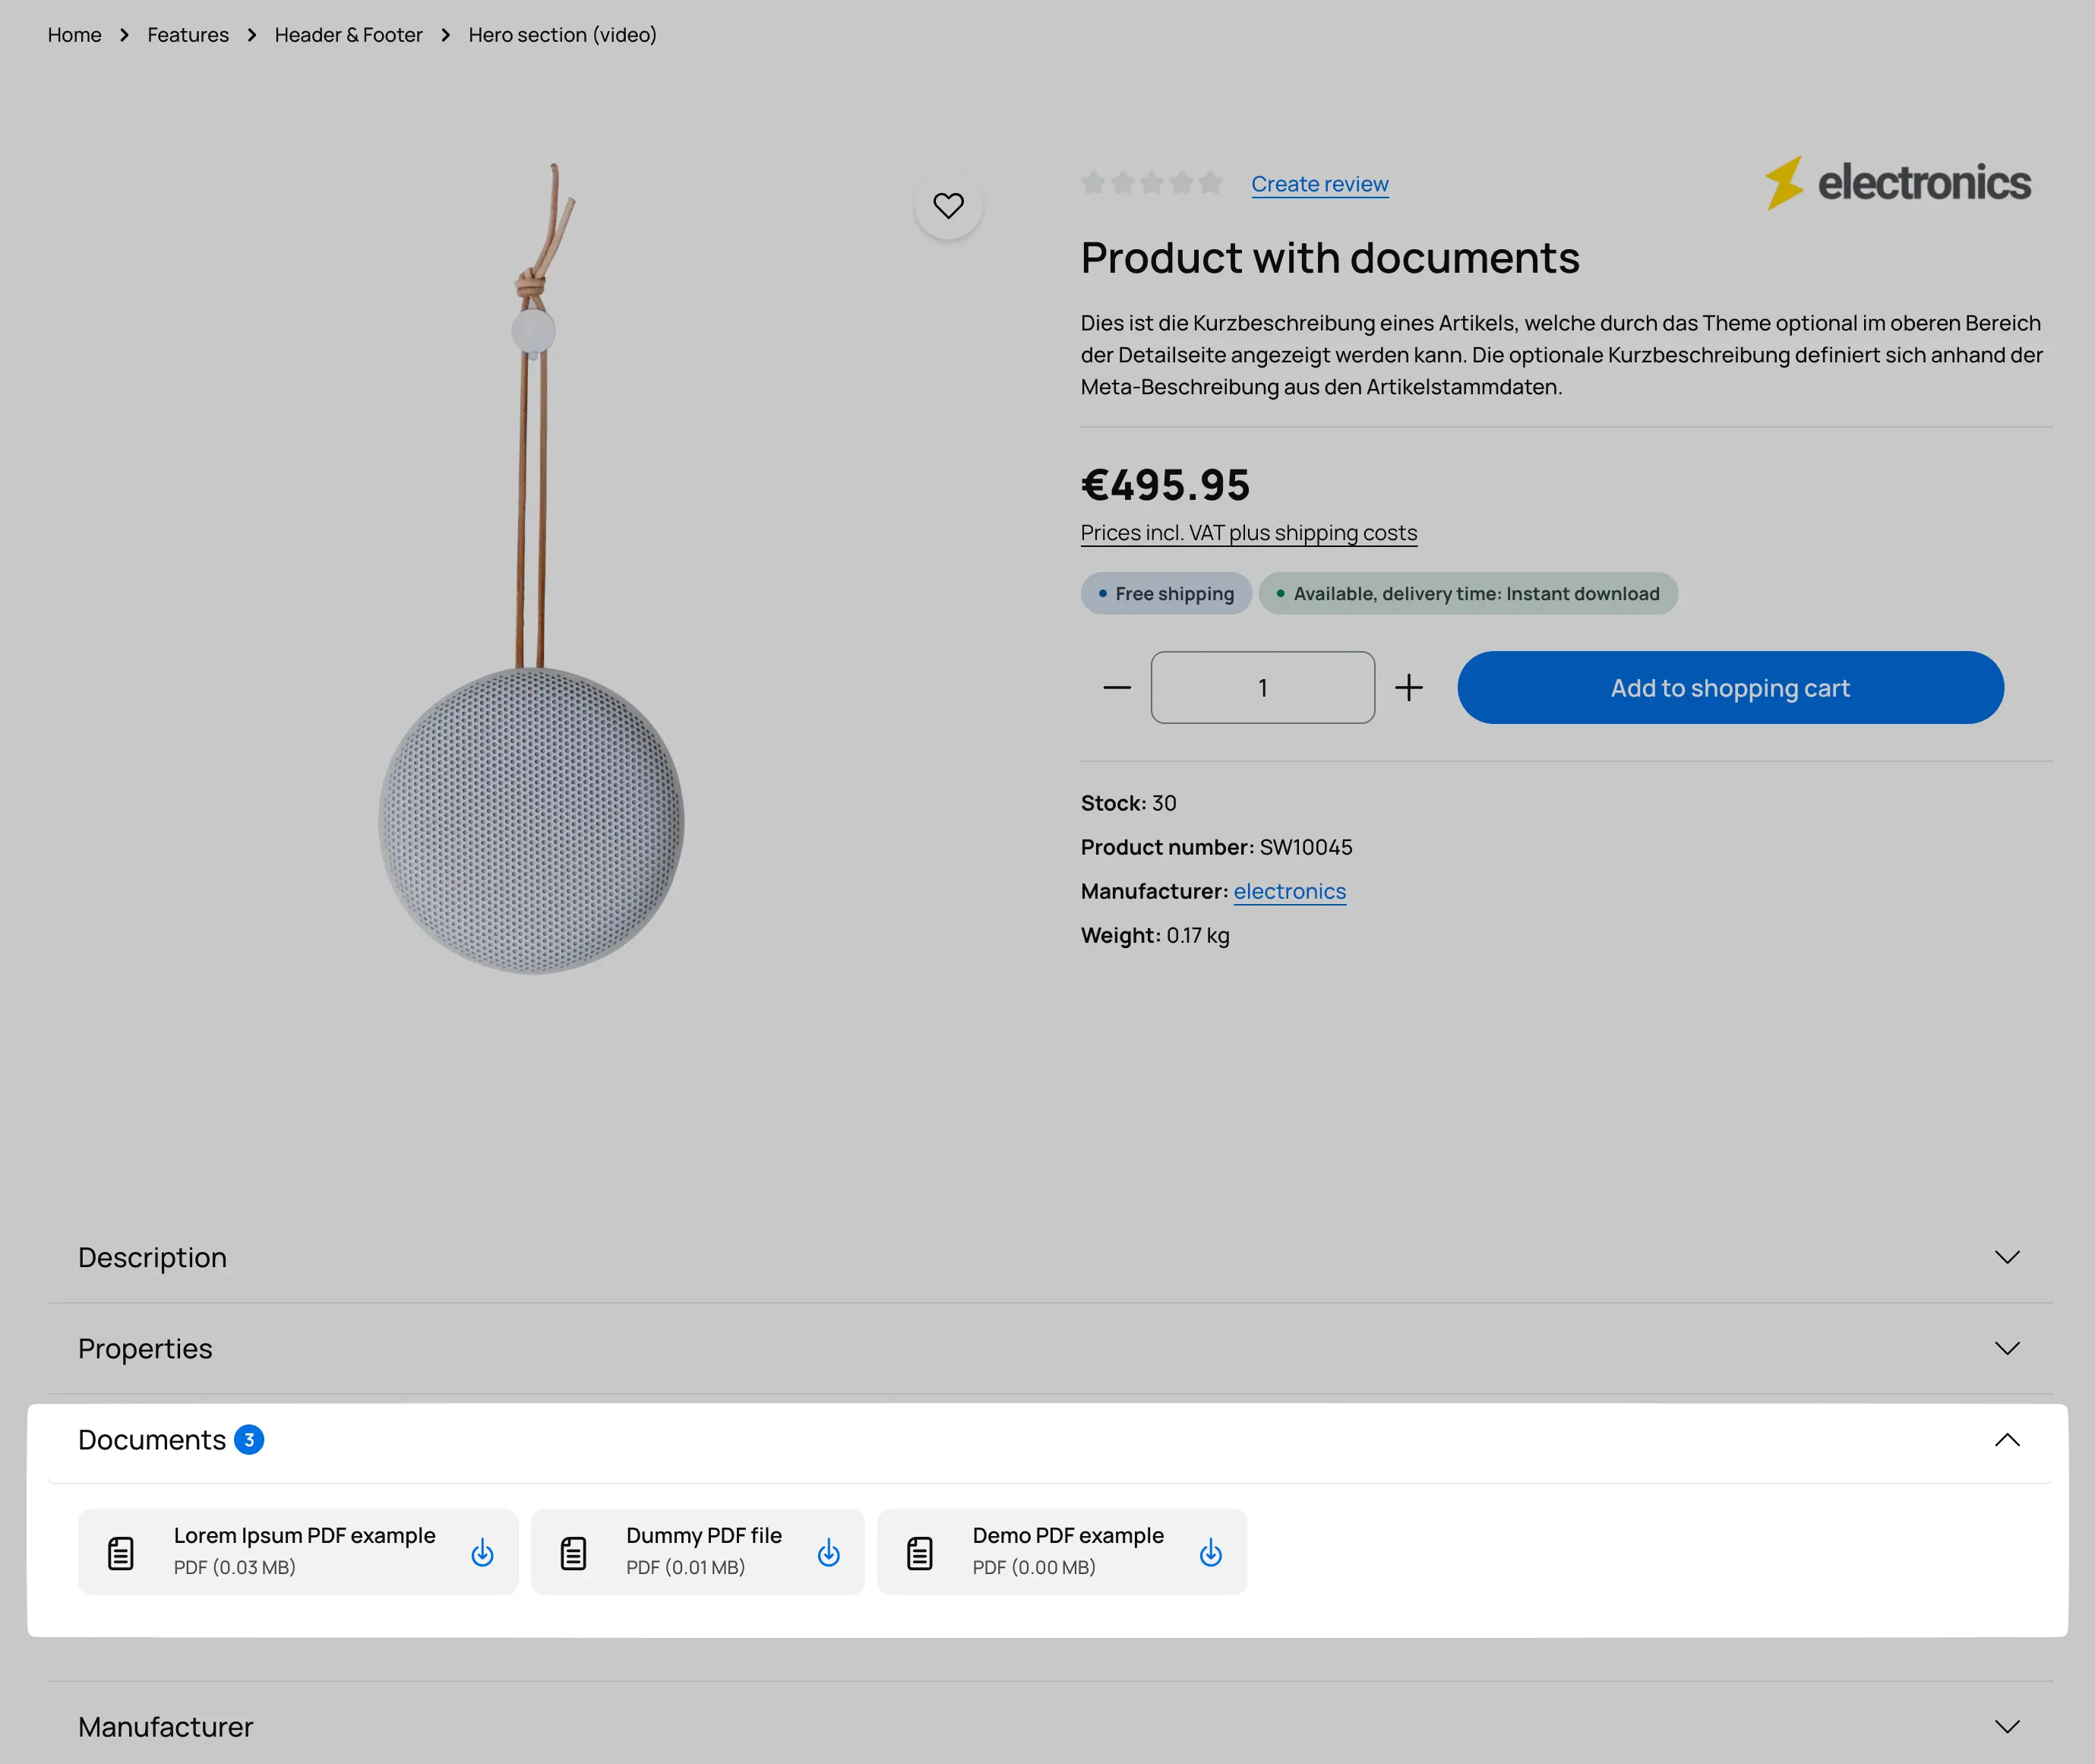Go to Home breadcrumb

(x=74, y=35)
